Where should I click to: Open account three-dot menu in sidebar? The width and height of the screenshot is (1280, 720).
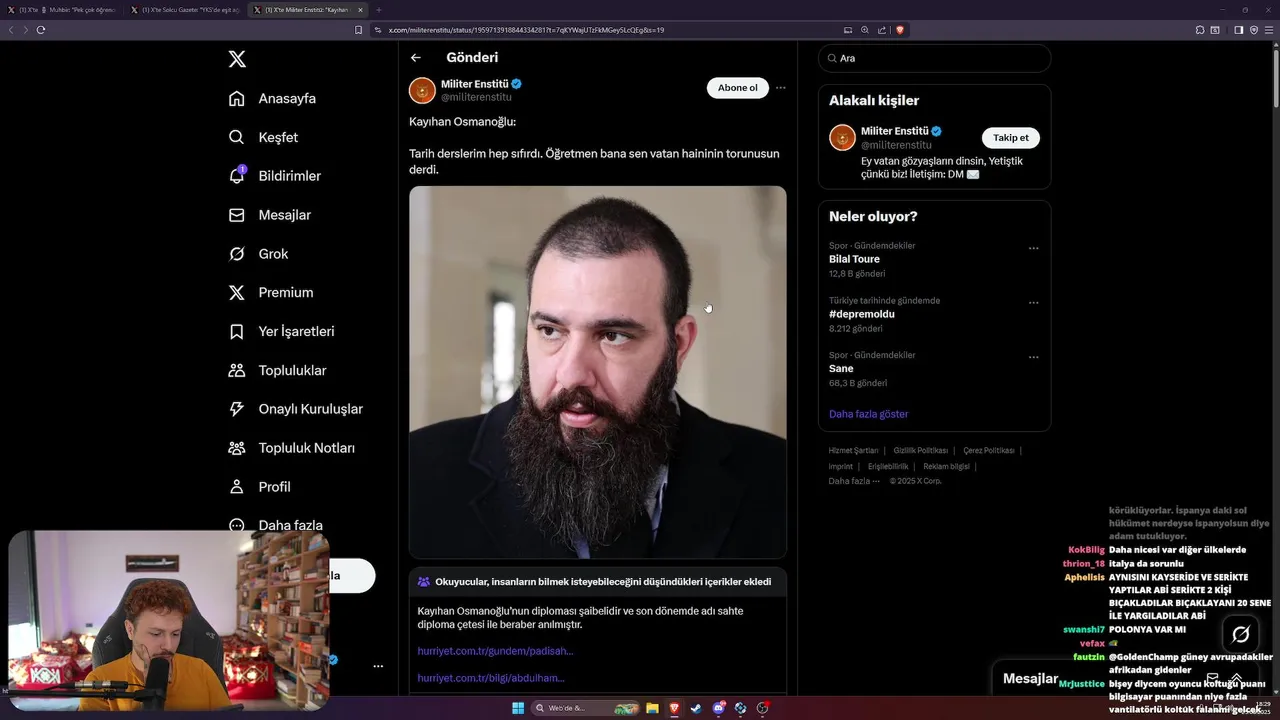click(x=378, y=666)
